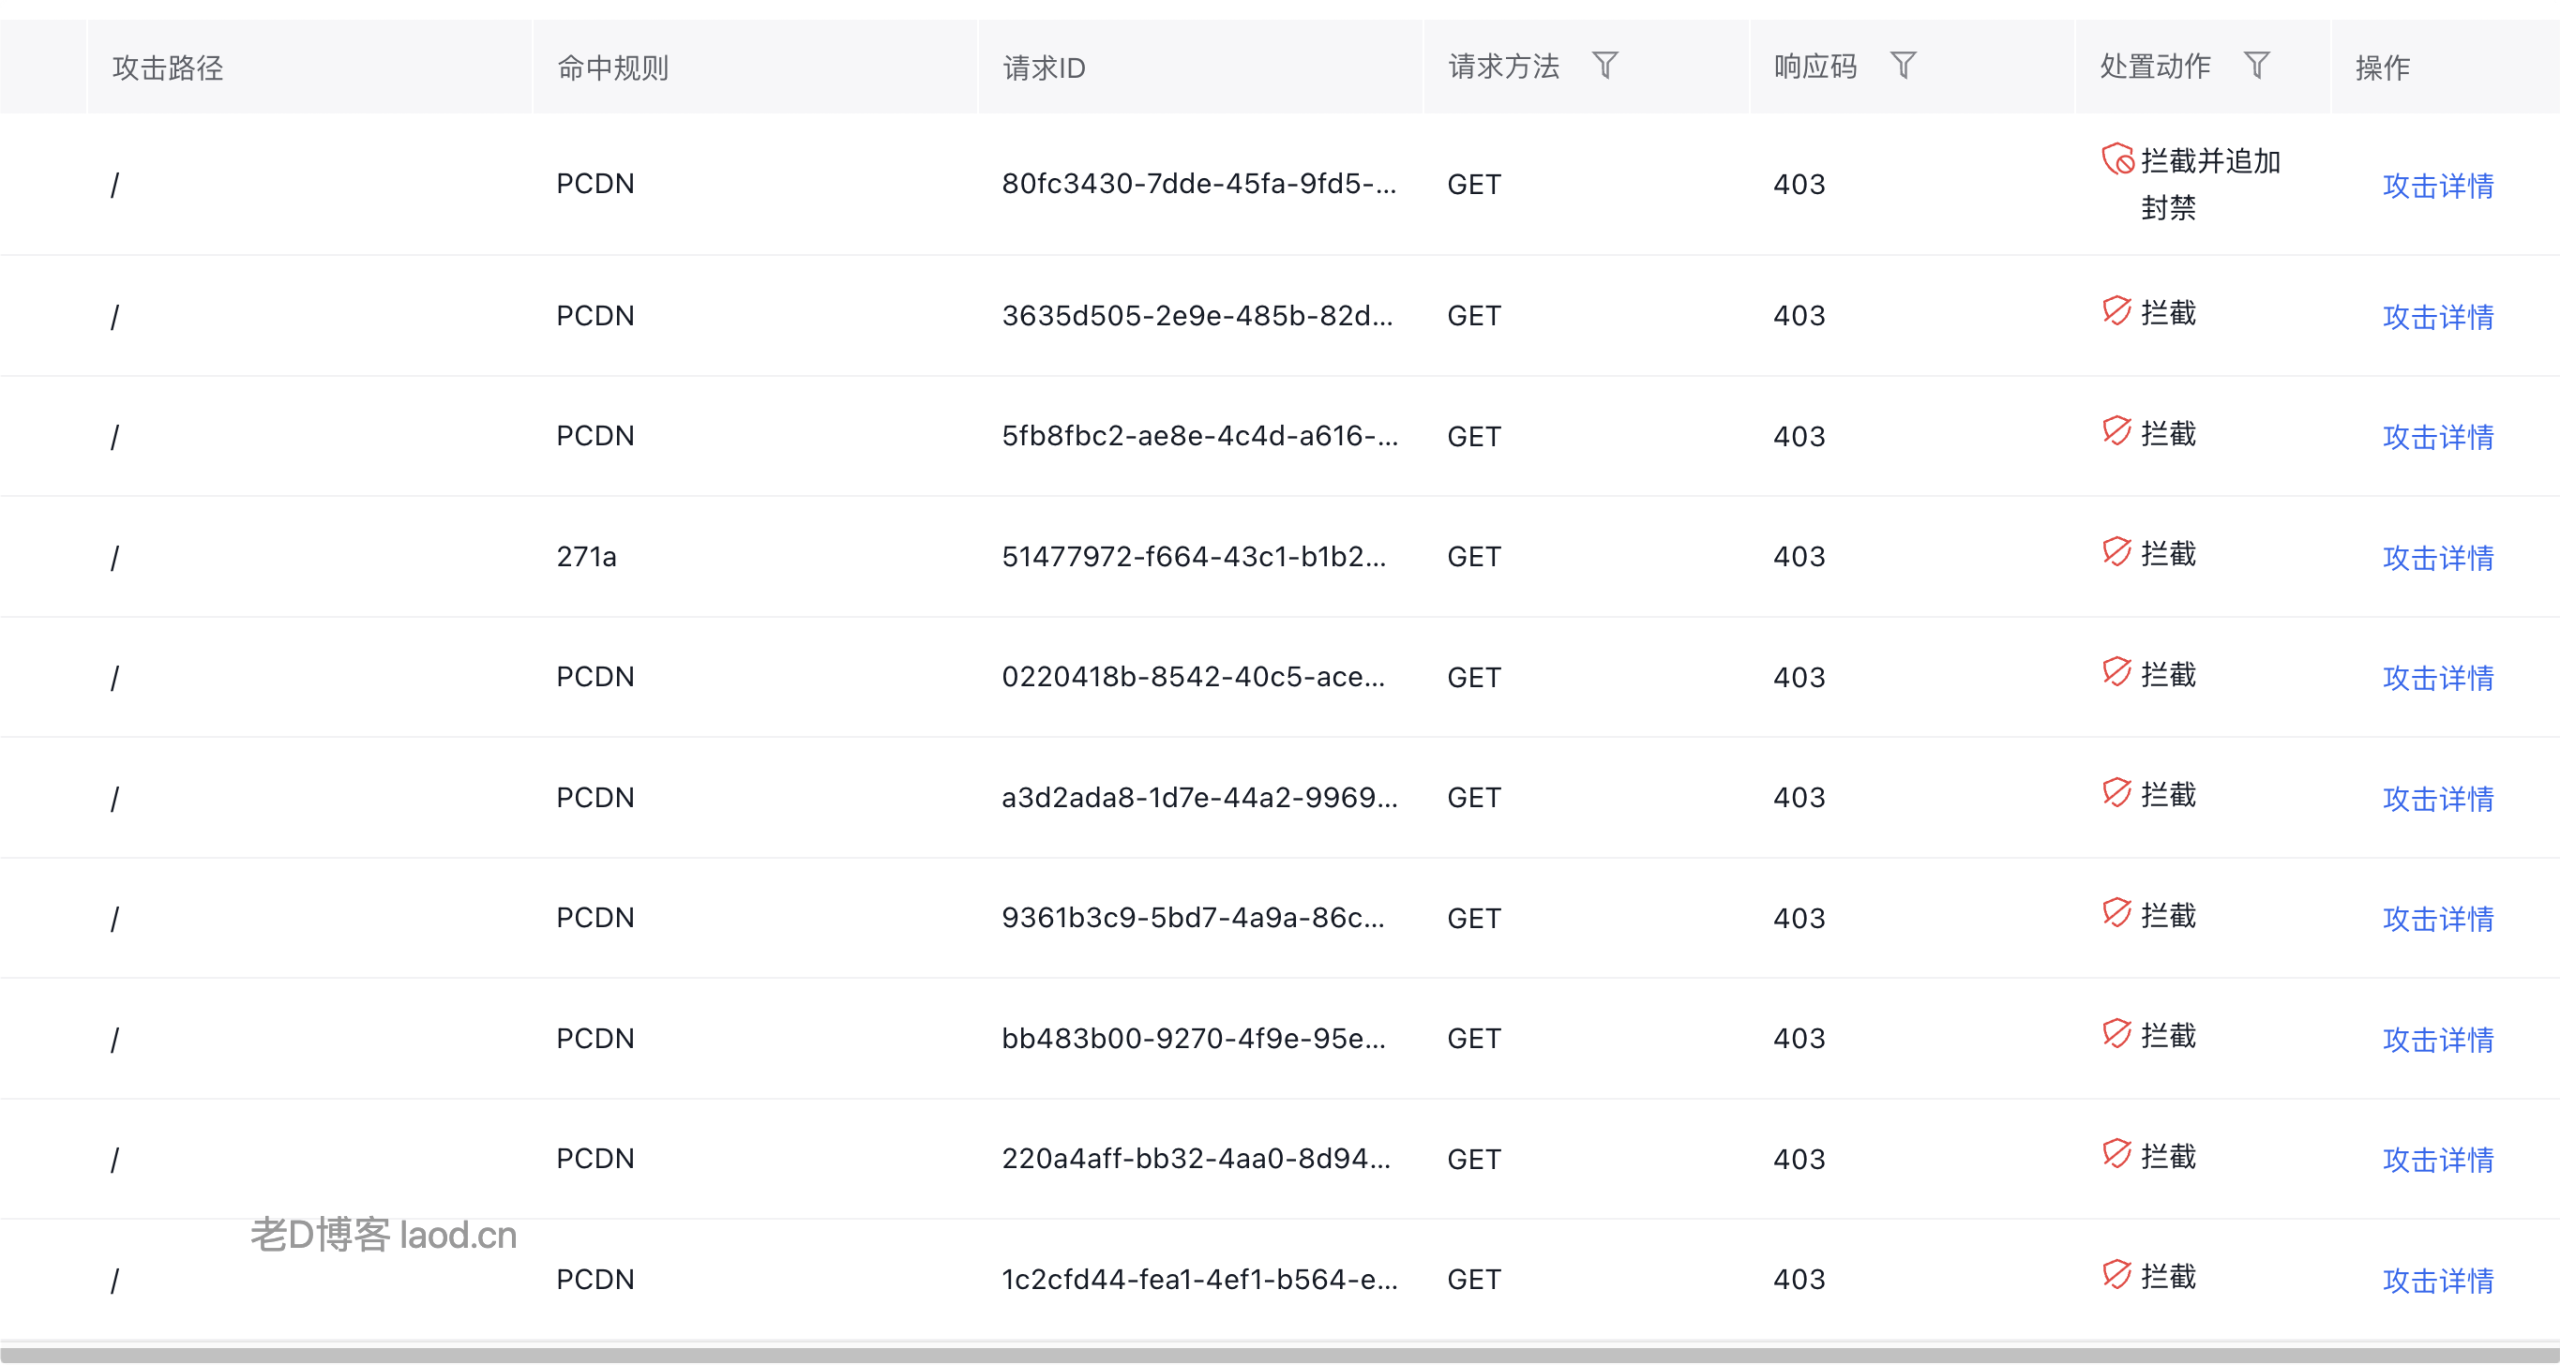
Task: Click the 拦截 shield icon in the 271a rule row
Action: pyautogui.click(x=2116, y=553)
